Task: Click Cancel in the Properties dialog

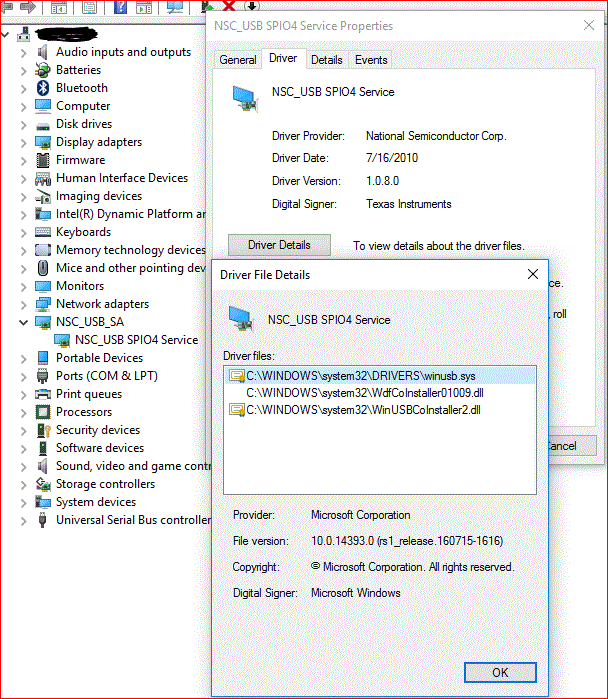Action: [x=572, y=446]
